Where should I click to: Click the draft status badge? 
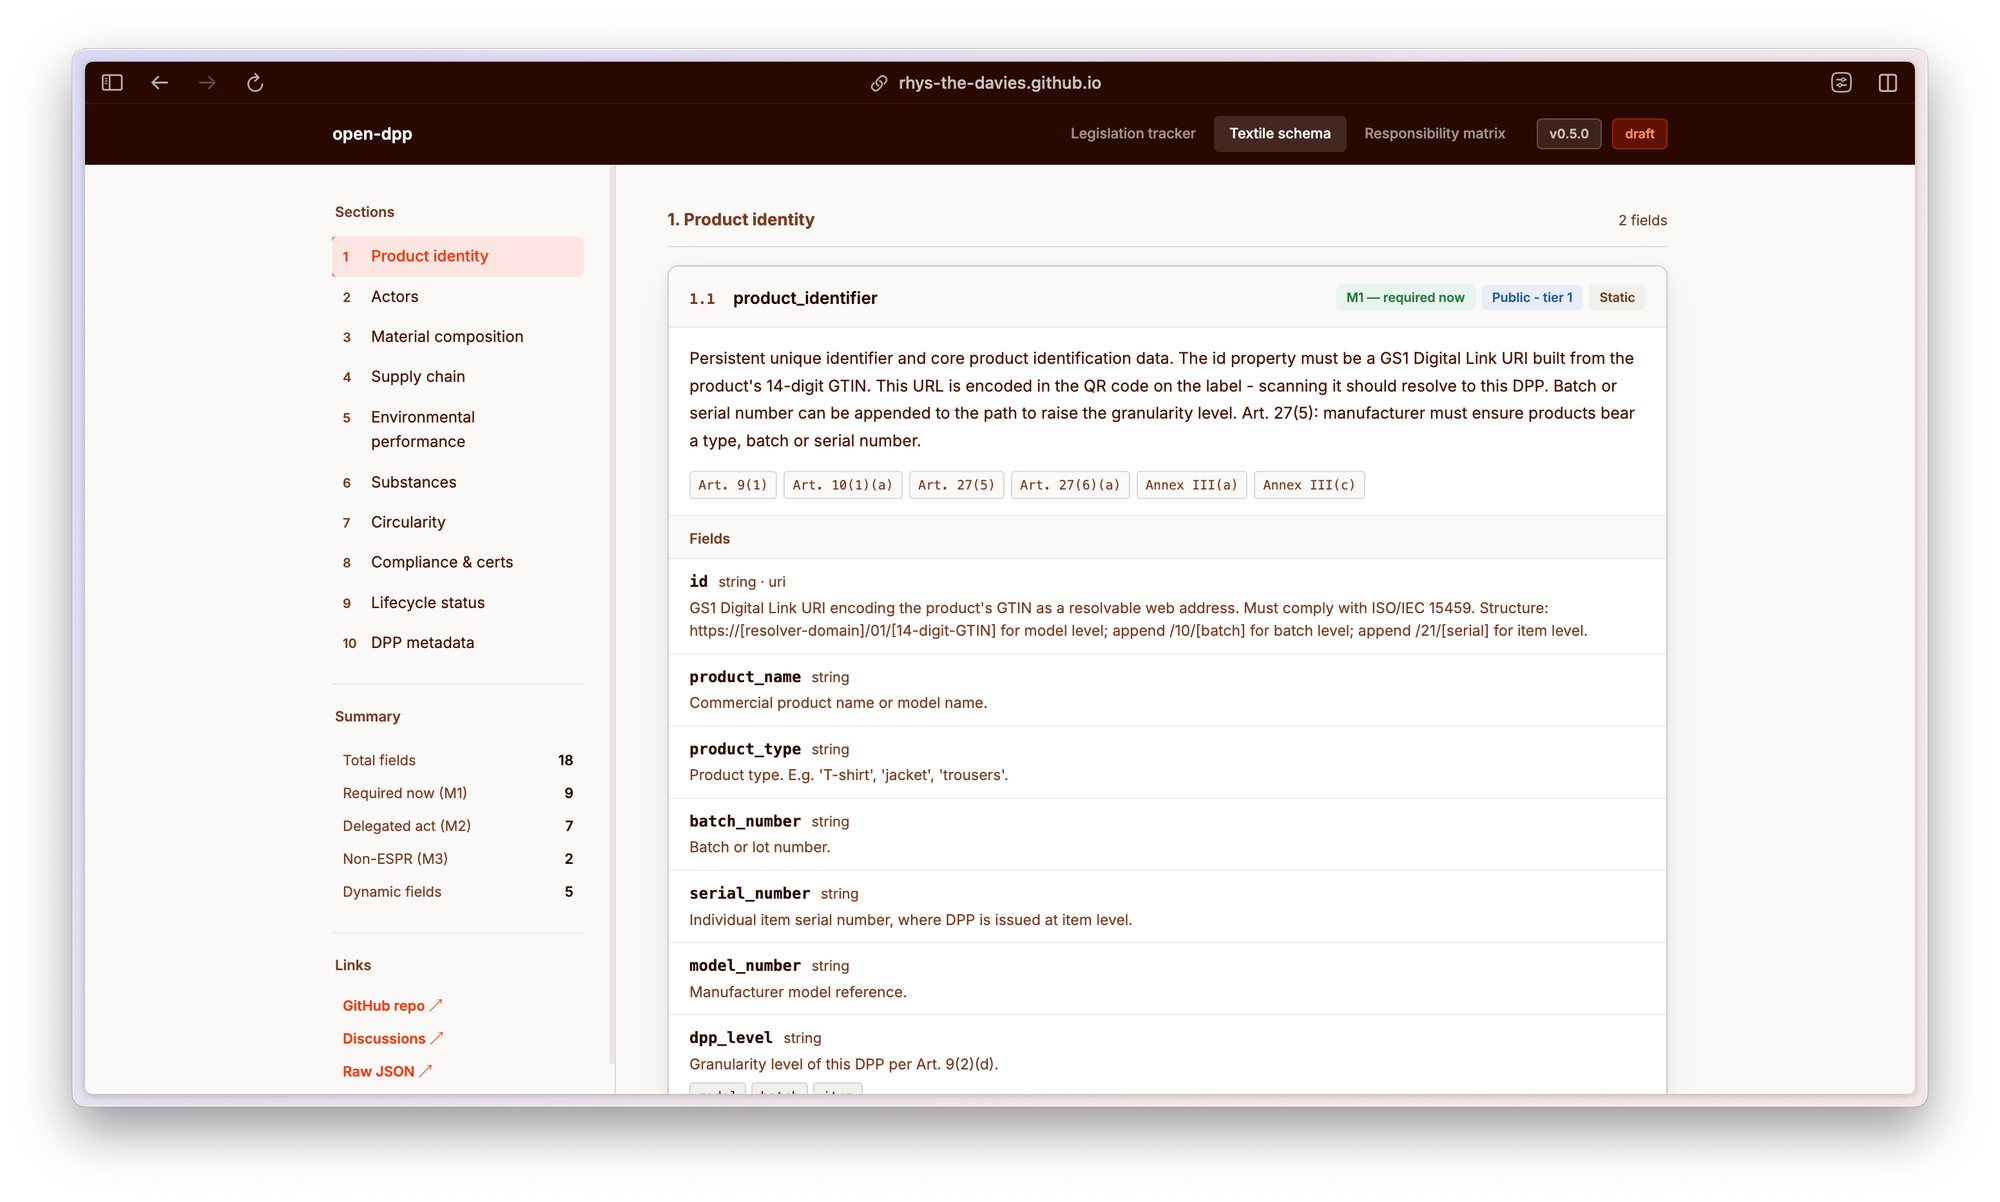(x=1639, y=133)
